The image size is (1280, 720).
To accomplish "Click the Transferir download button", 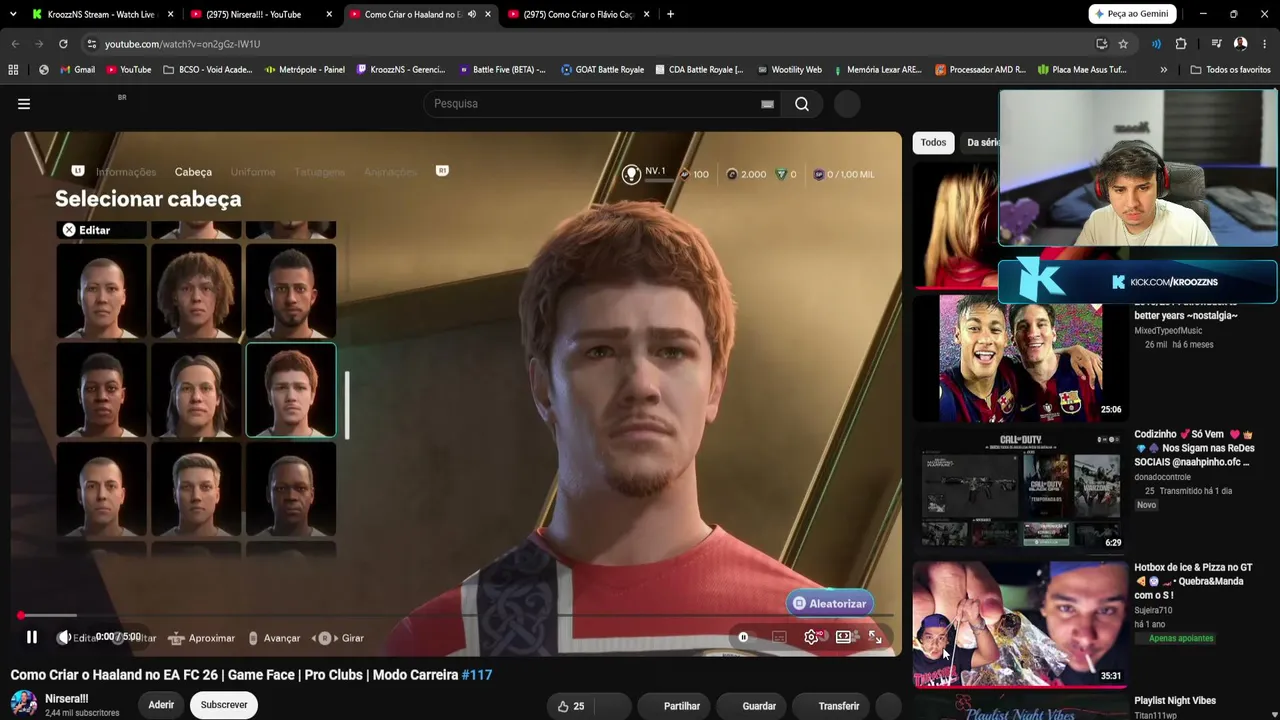I will coord(830,706).
